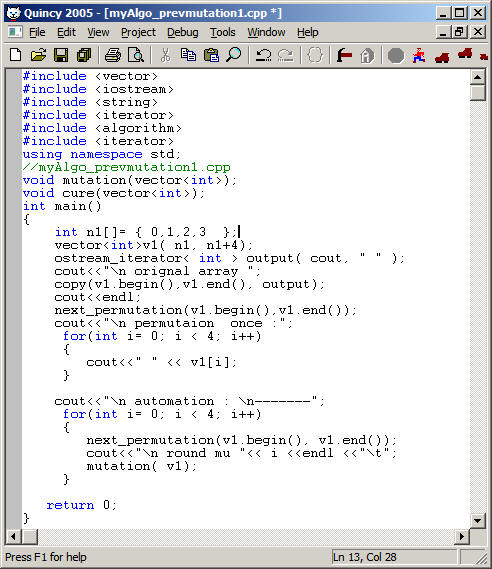The height and width of the screenshot is (569, 492).
Task: Undo last edit with the undo arrow
Action: tap(263, 55)
